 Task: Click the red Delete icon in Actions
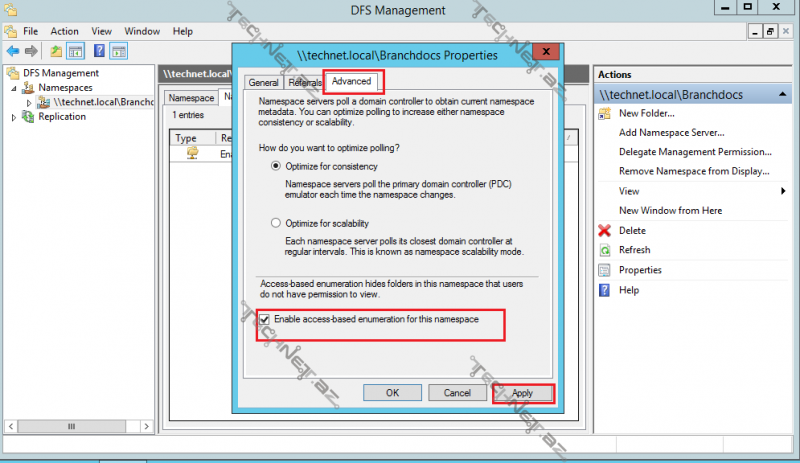[604, 230]
